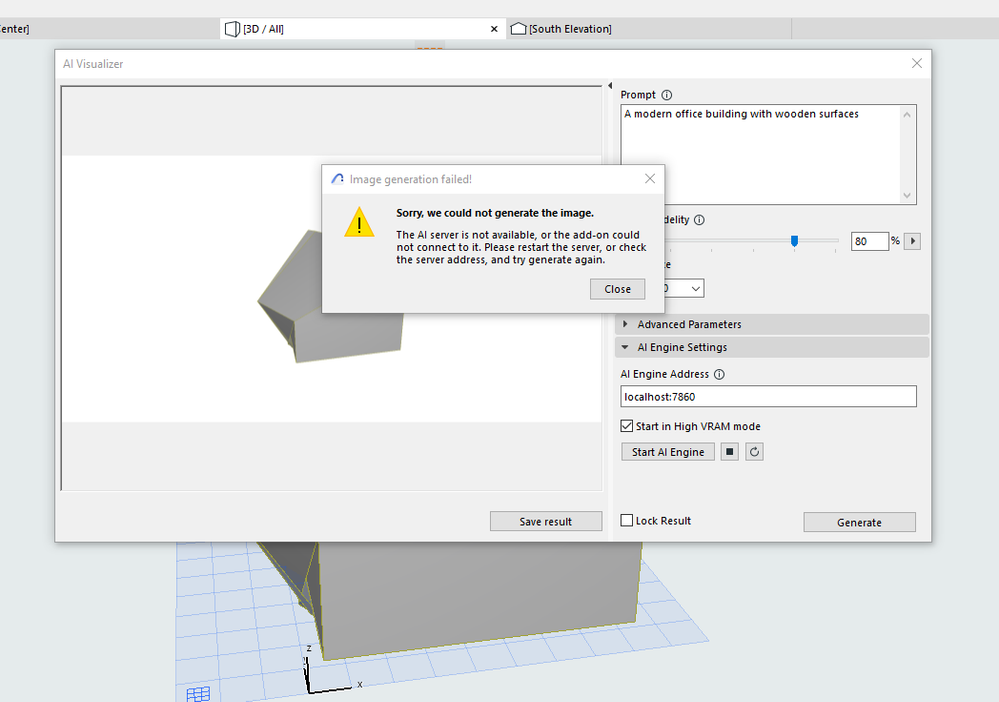Dismiss Image generation failed dialog with X

pyautogui.click(x=649, y=178)
